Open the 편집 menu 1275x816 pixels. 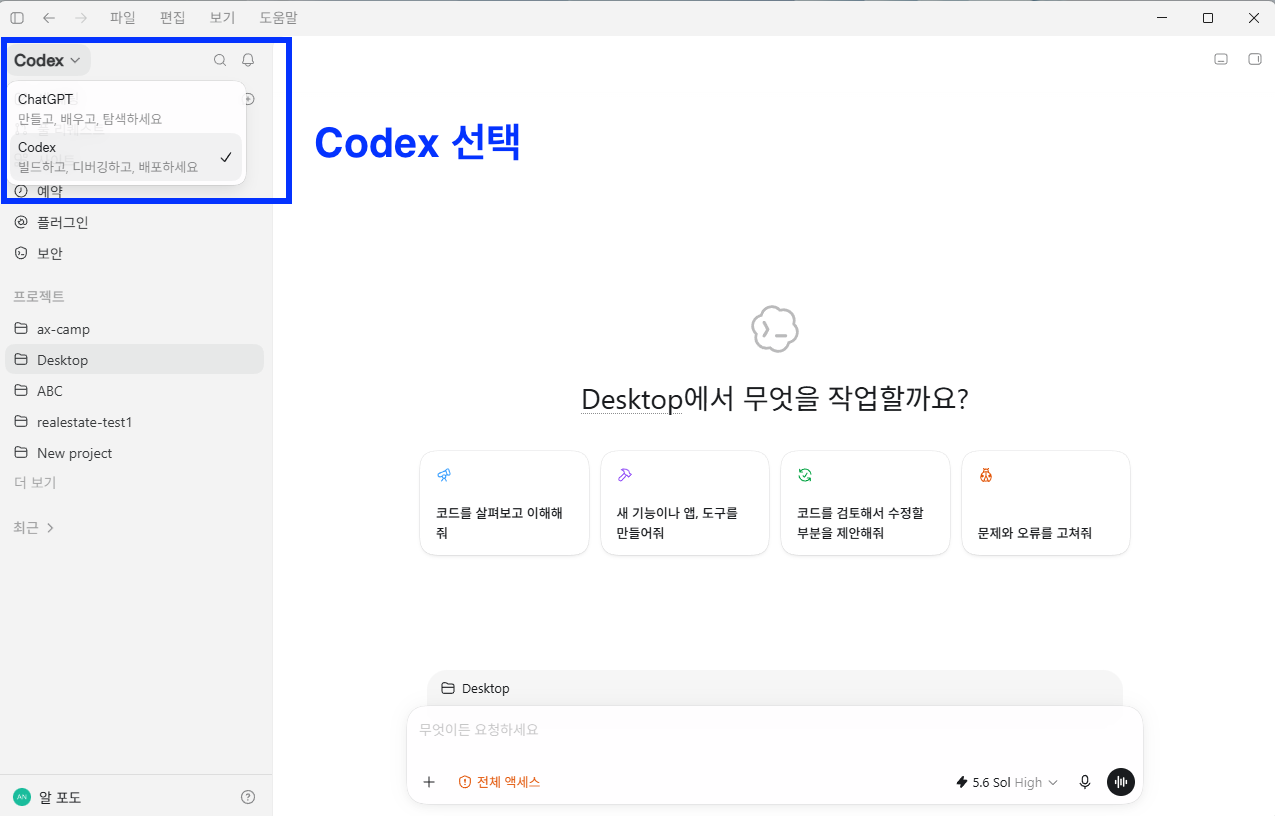[172, 18]
